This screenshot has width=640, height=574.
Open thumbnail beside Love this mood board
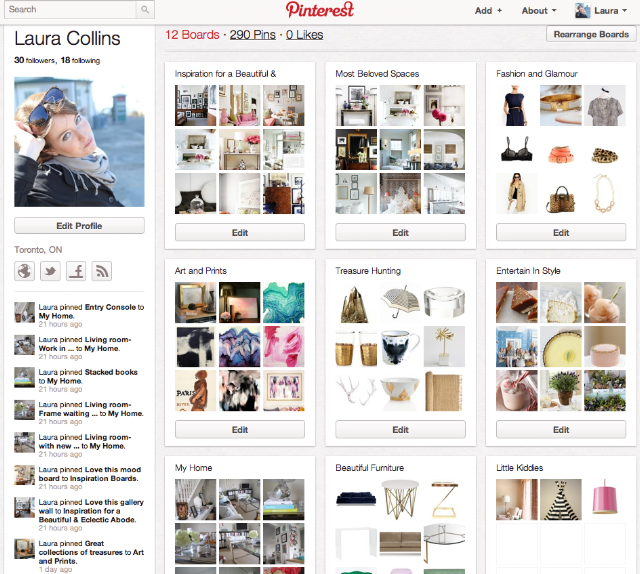point(24,475)
